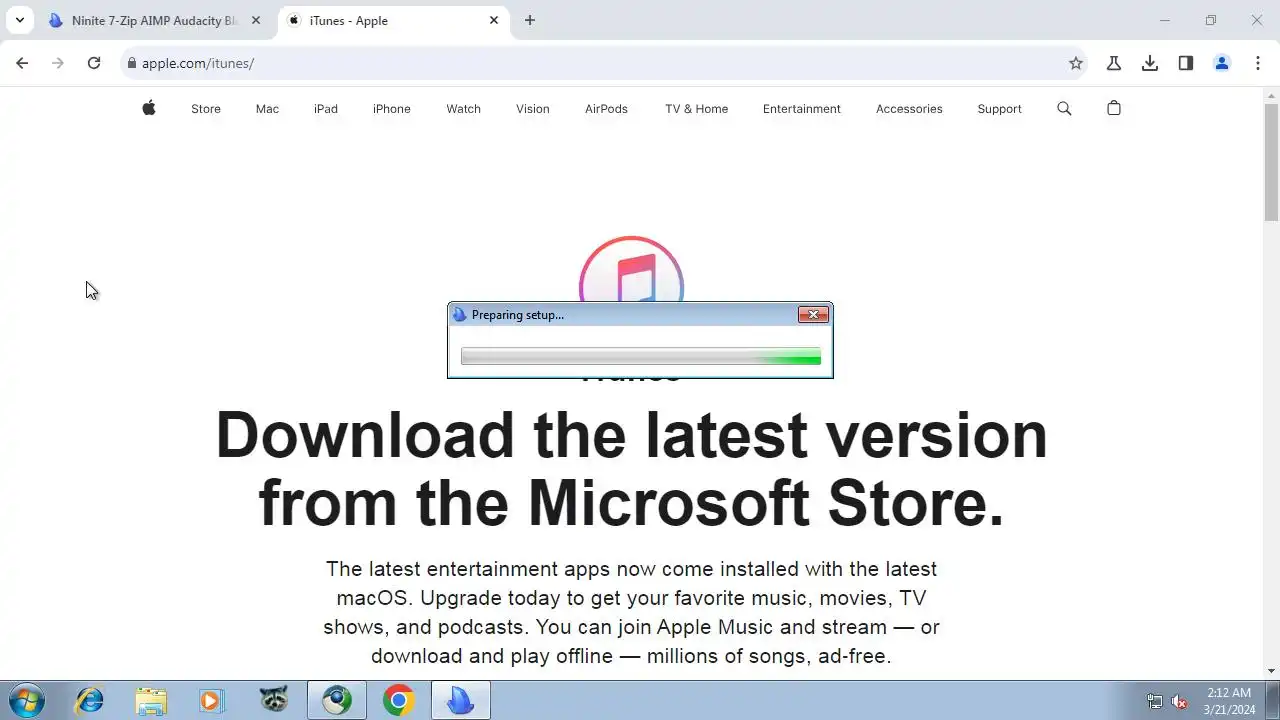Go back with the browser back arrow
The width and height of the screenshot is (1280, 720).
point(22,63)
